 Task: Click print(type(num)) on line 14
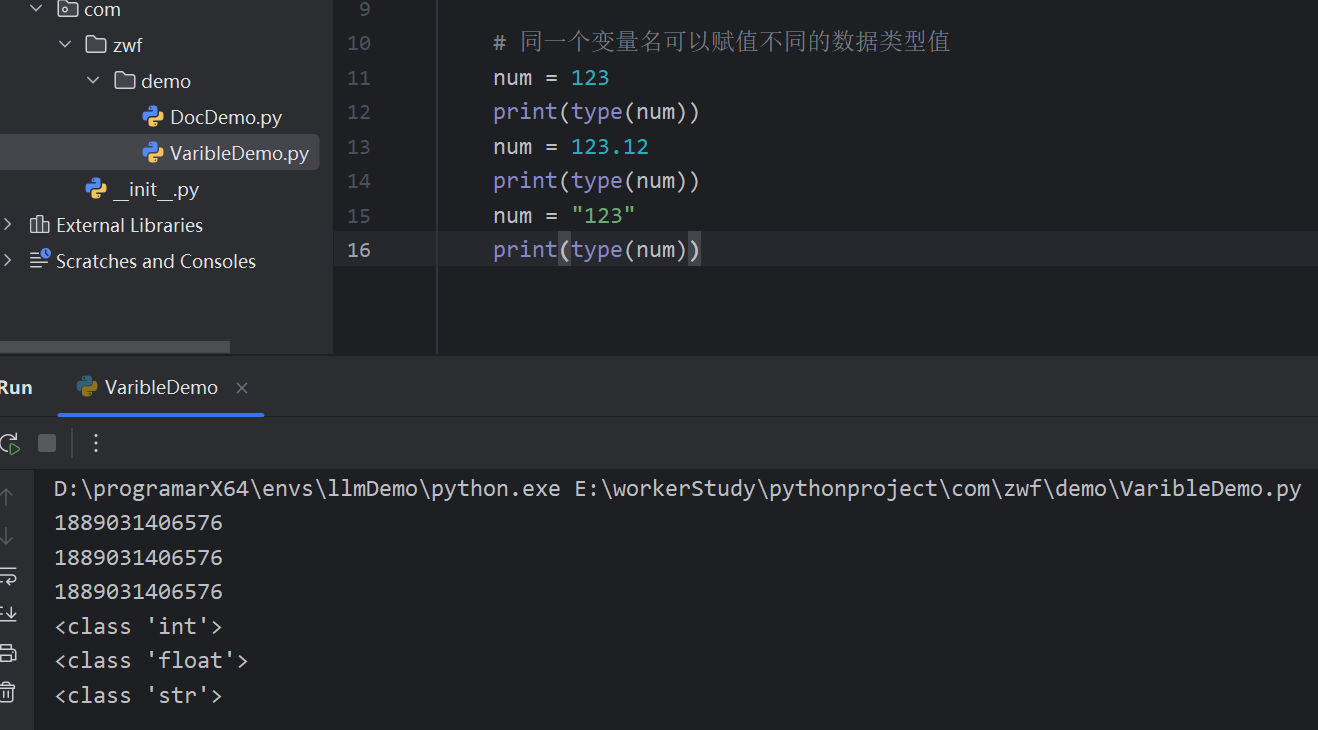(597, 181)
